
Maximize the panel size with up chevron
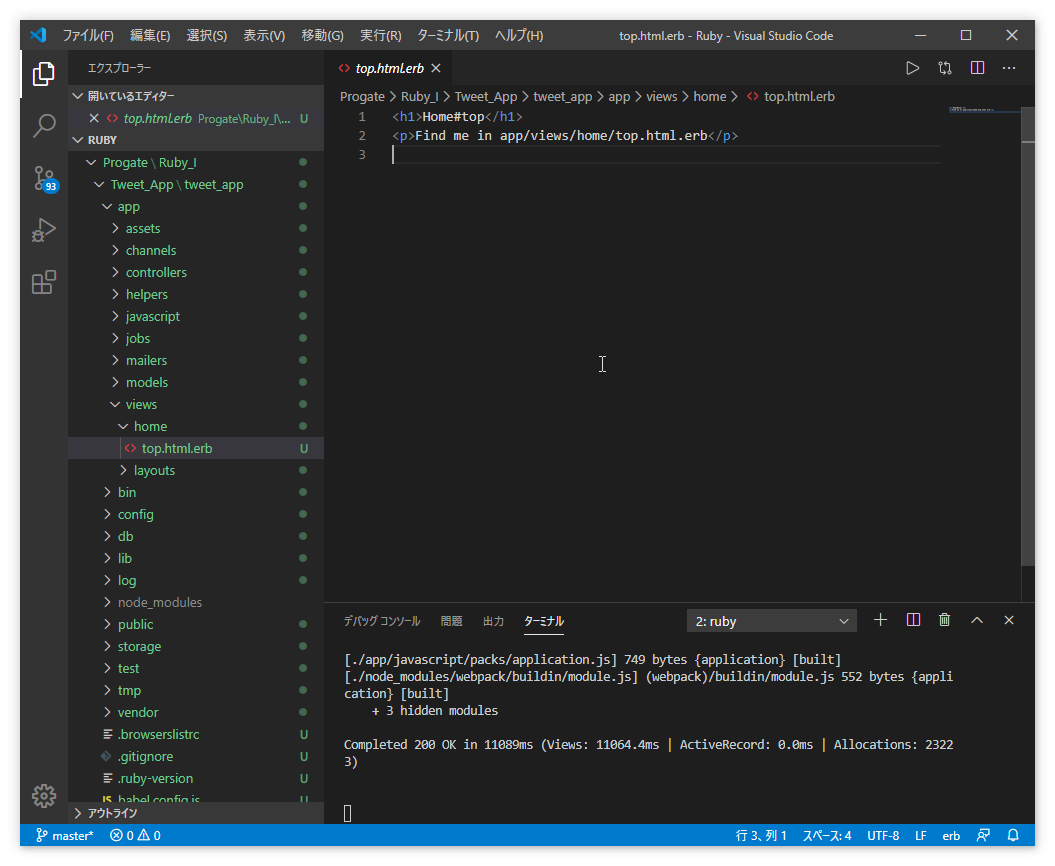pos(977,620)
